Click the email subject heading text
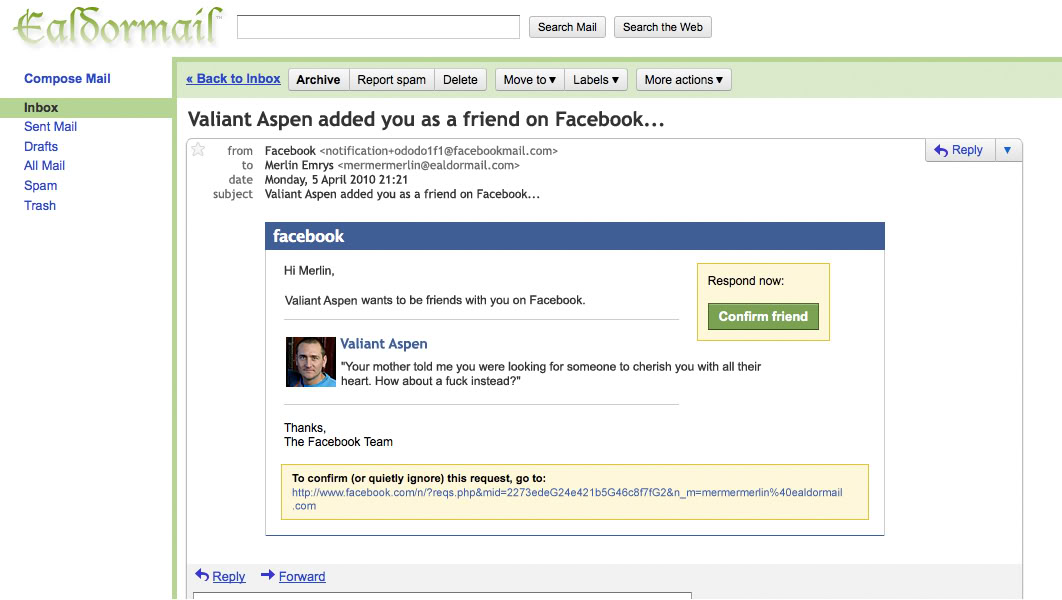 (x=426, y=119)
